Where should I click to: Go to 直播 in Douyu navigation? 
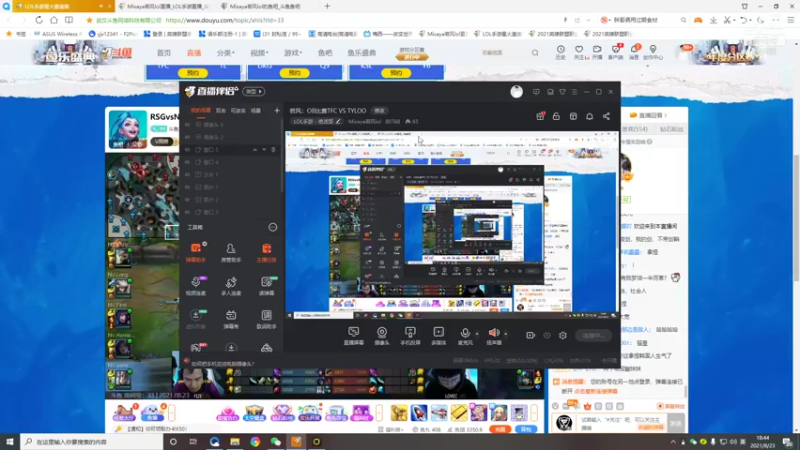point(194,53)
